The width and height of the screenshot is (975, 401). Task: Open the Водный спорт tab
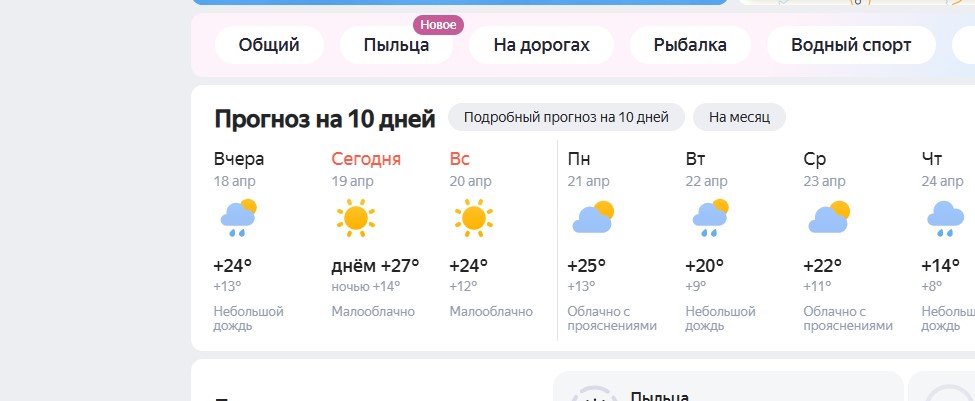851,45
